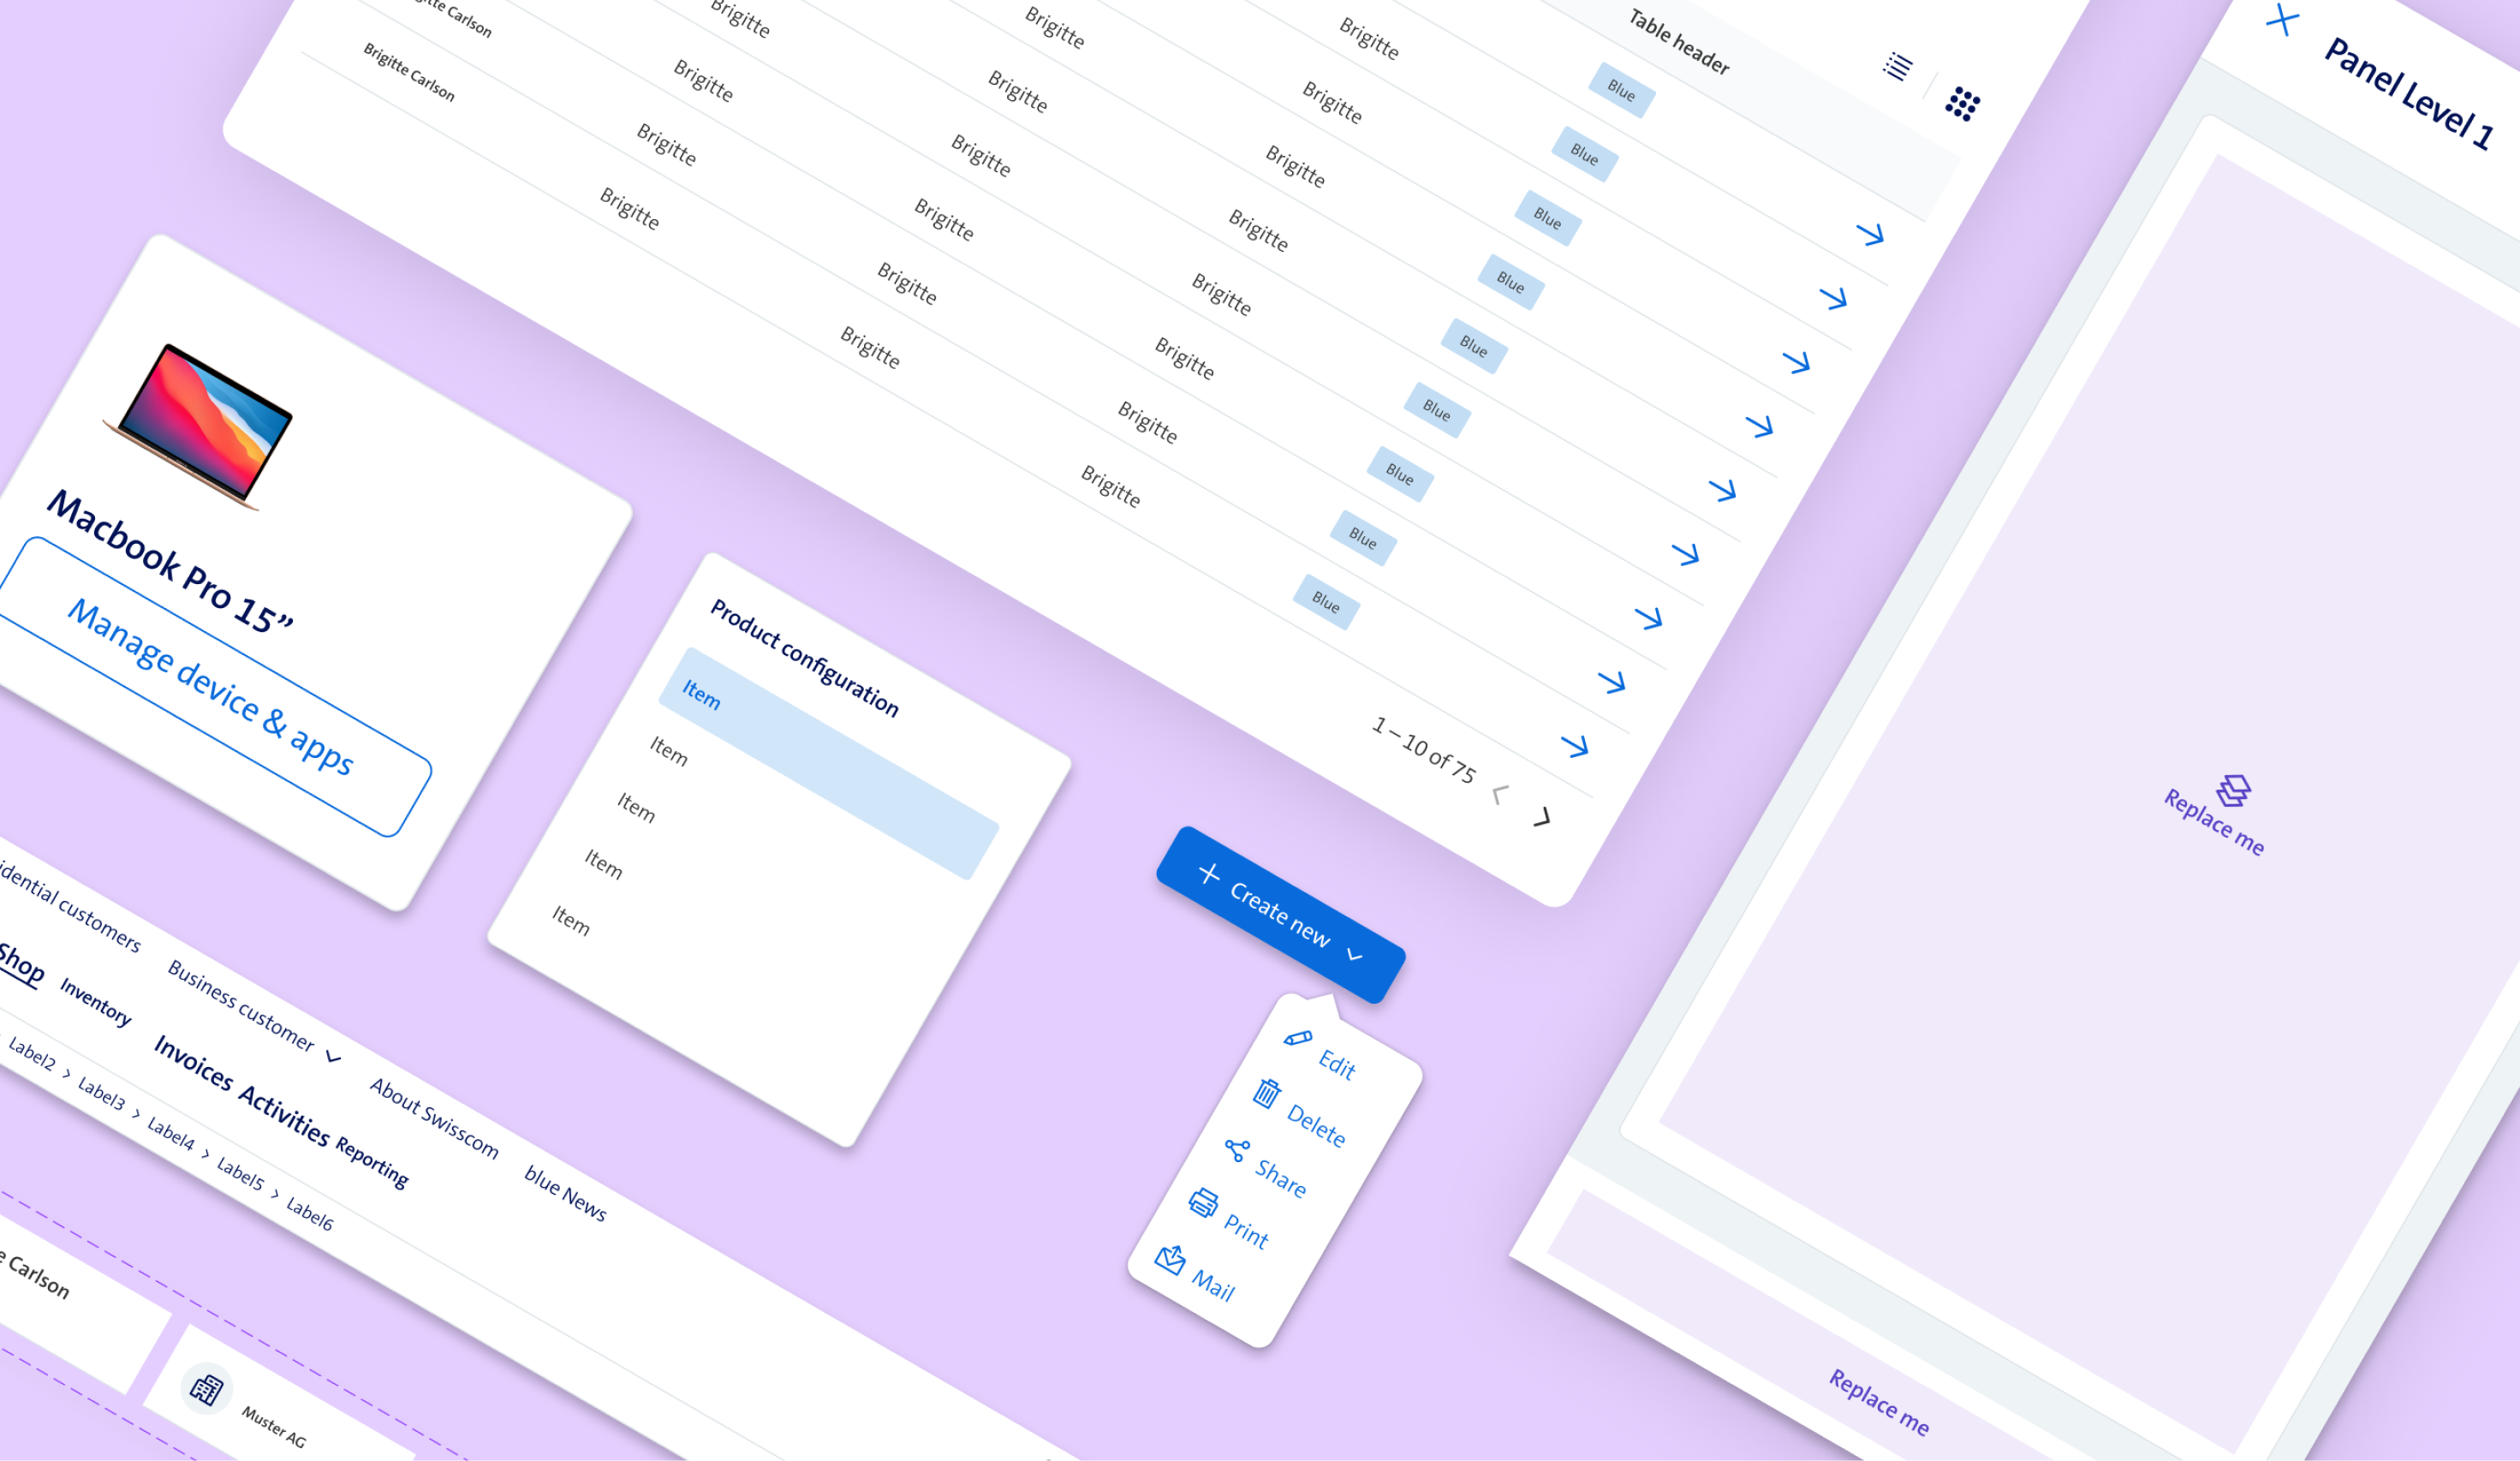Click Muster AG building icon

(207, 1389)
